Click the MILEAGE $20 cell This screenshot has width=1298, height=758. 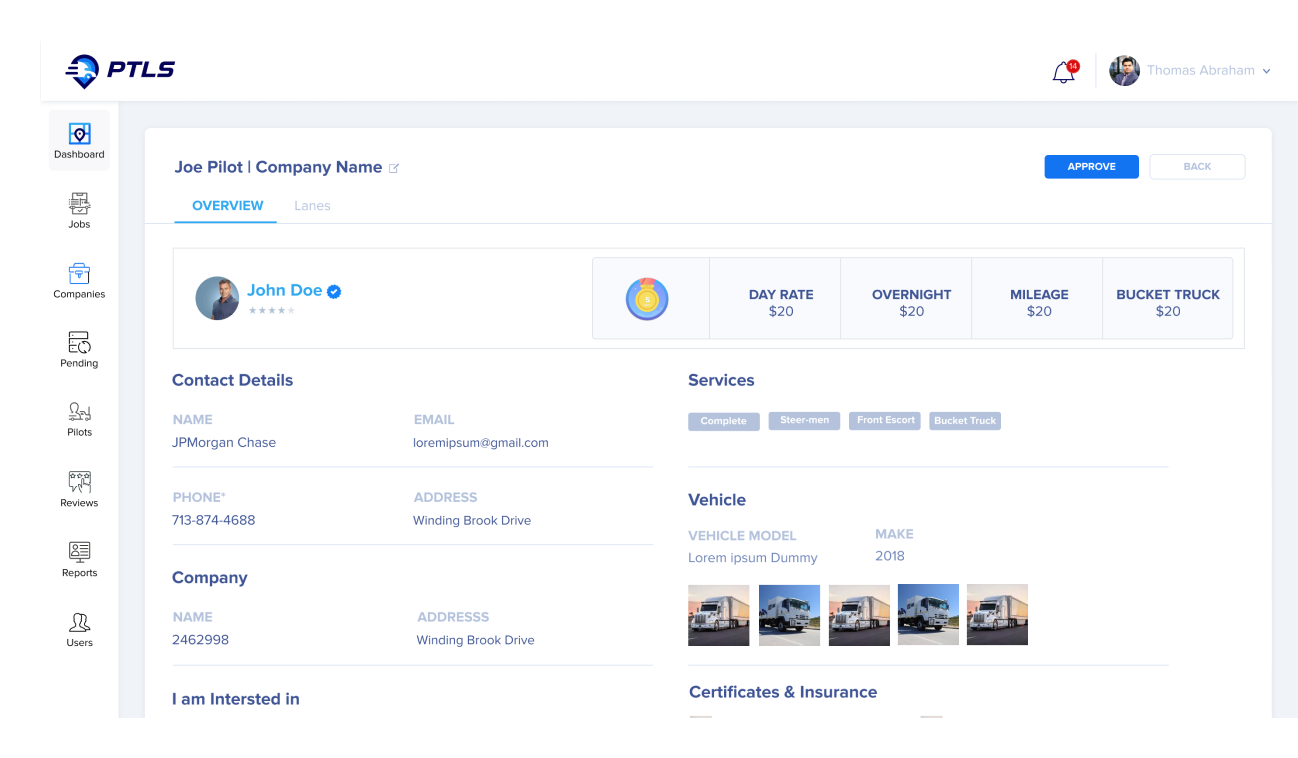[x=1037, y=299]
